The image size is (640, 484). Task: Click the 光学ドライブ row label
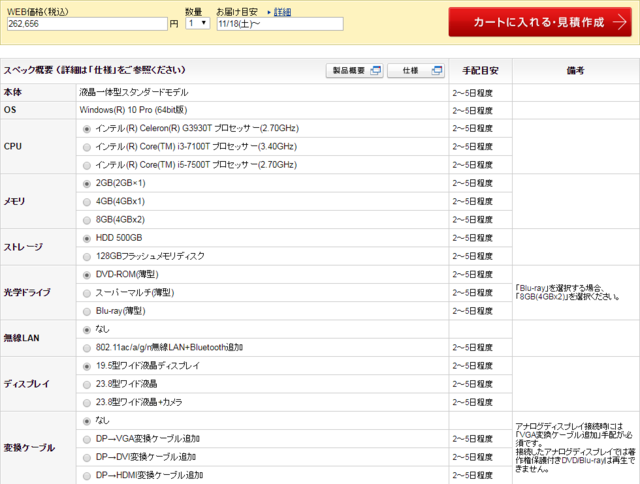coord(27,293)
